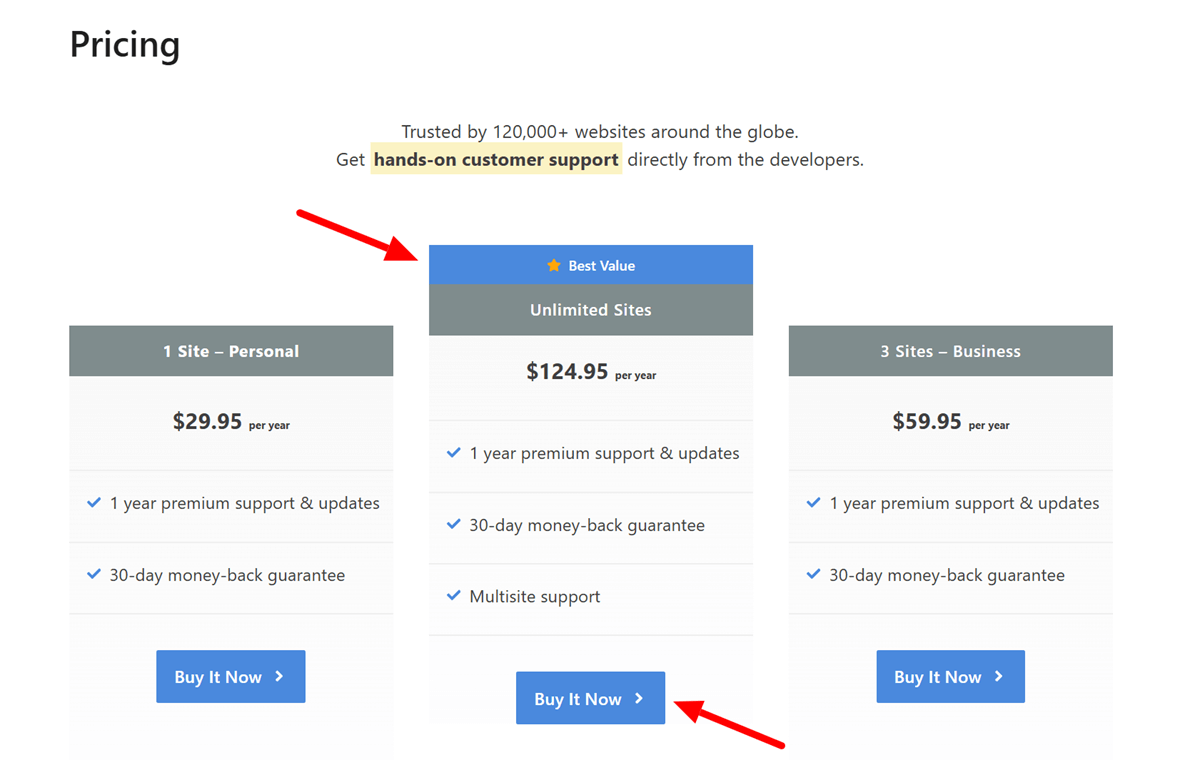1200x760 pixels.
Task: Click the highlighted hands-on customer support text
Action: coord(496,159)
